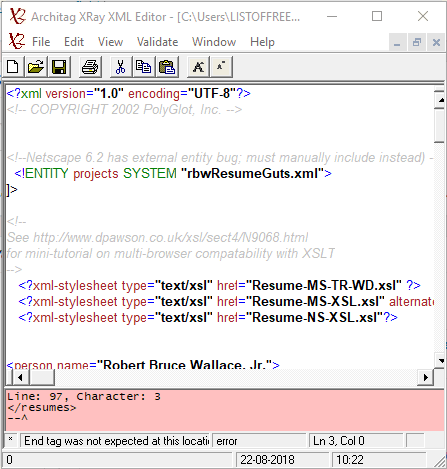Image resolution: width=447 pixels, height=469 pixels.
Task: Open the Edit menu
Action: (74, 42)
